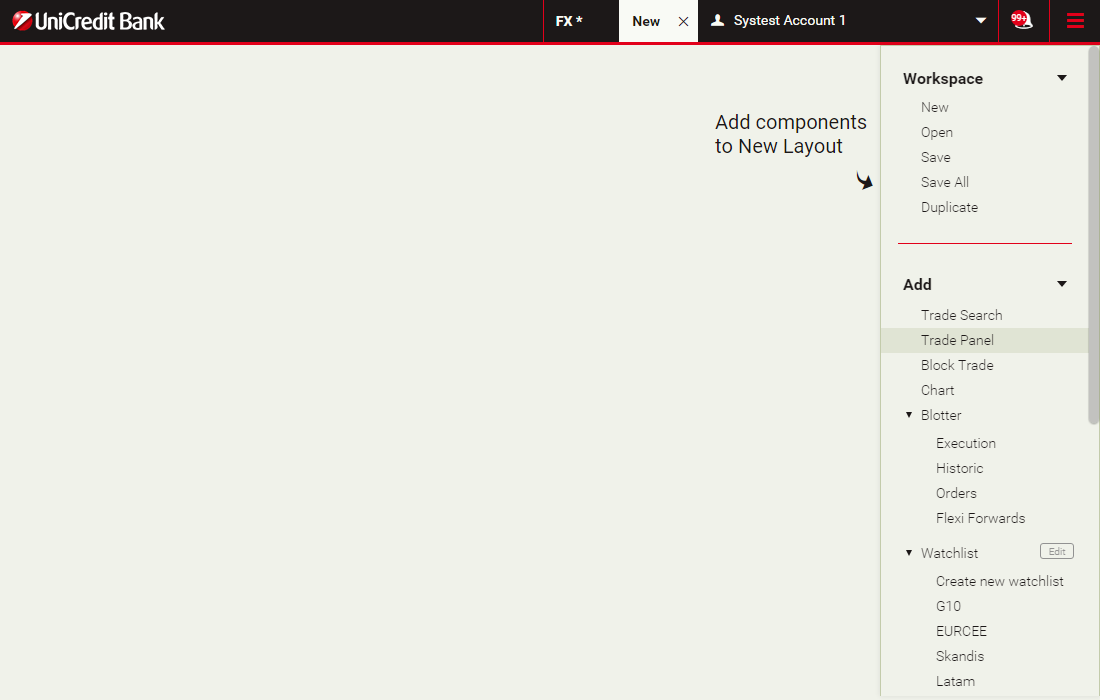
Task: Open the notifications bell with 99+ badge
Action: tap(1021, 20)
